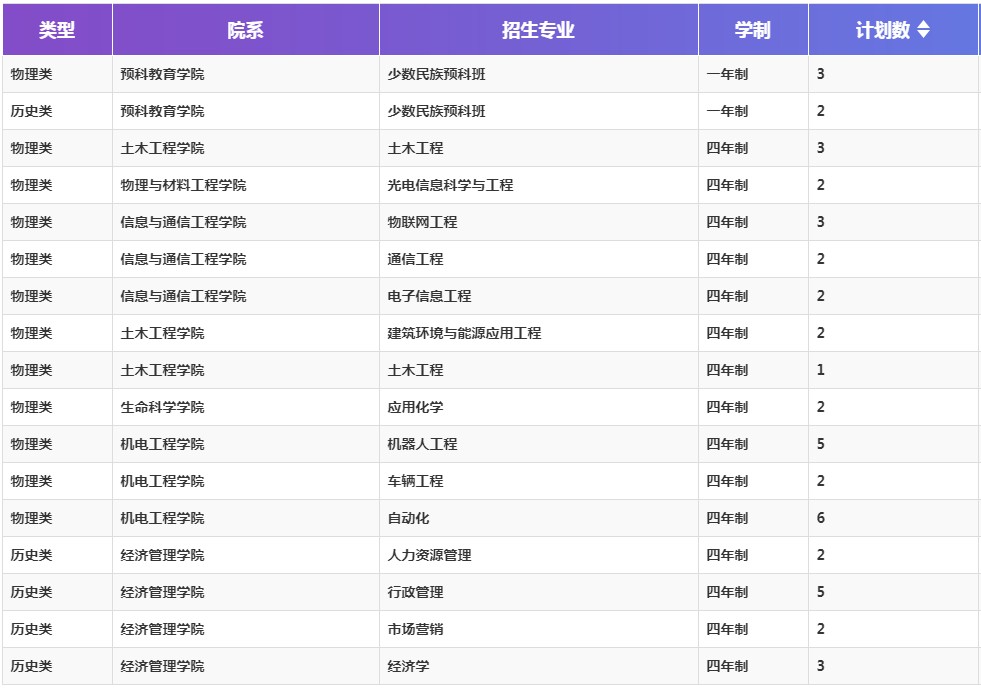Select the 物理与材料工程学院 department cell

pyautogui.click(x=183, y=185)
